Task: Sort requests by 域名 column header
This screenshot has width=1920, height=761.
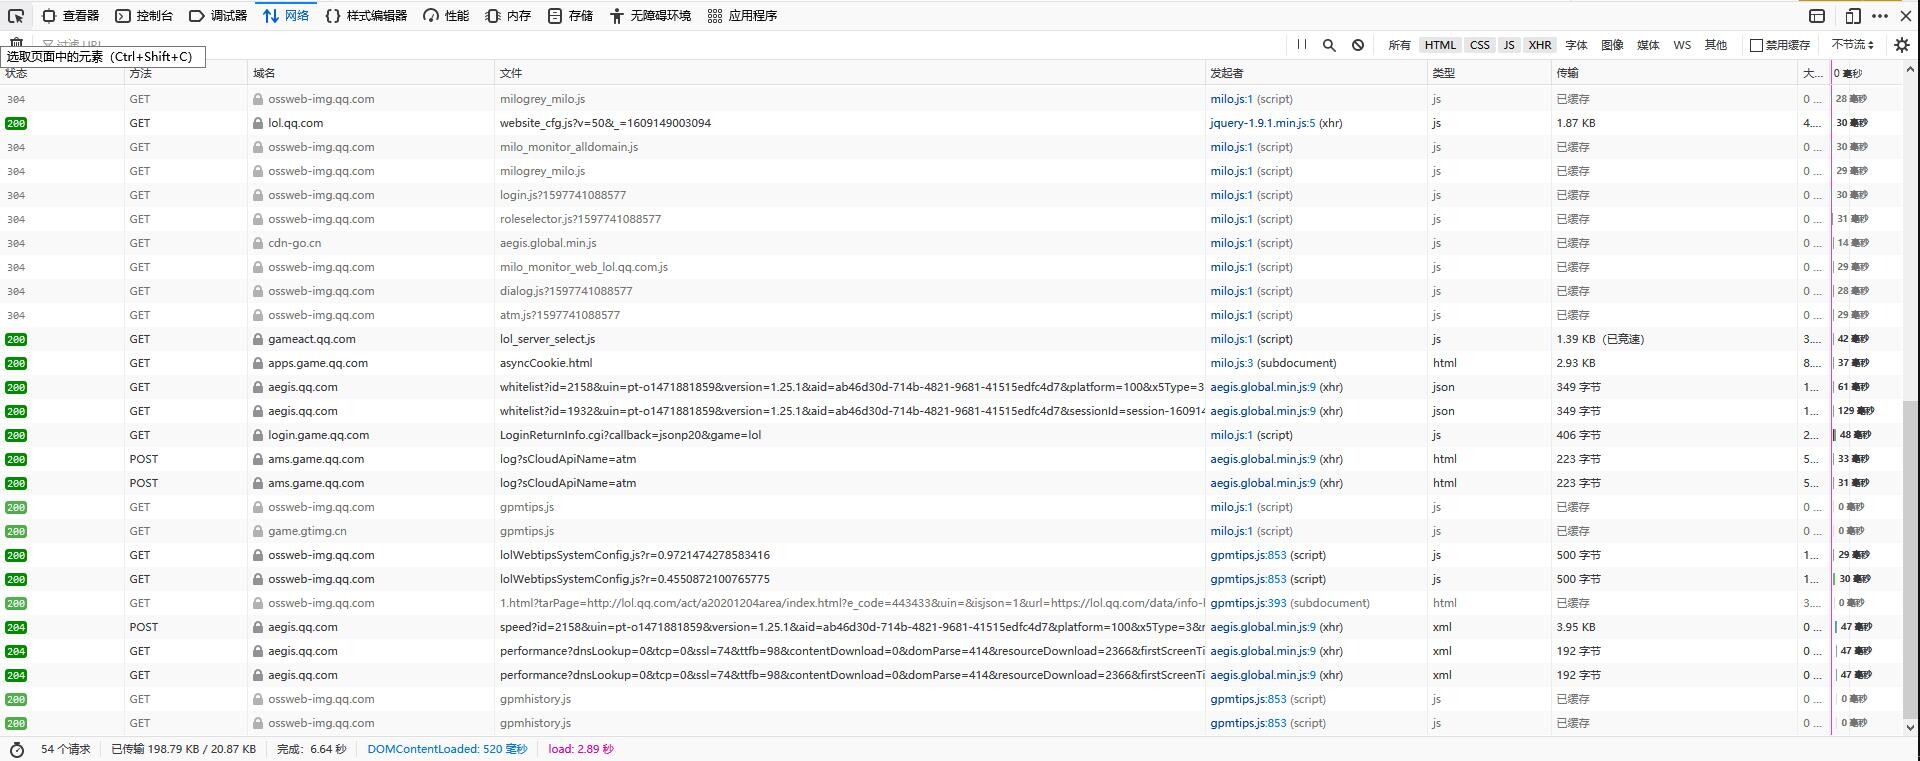Action: [264, 73]
